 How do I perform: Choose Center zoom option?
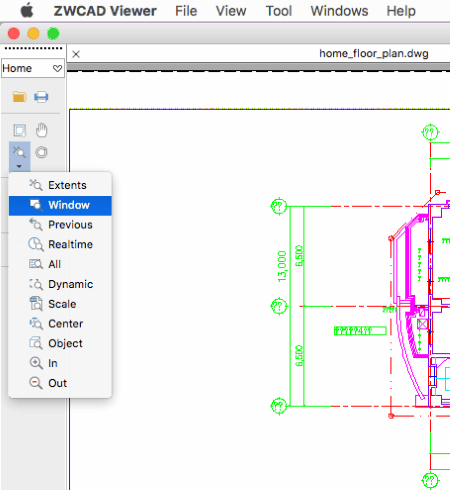pos(60,323)
